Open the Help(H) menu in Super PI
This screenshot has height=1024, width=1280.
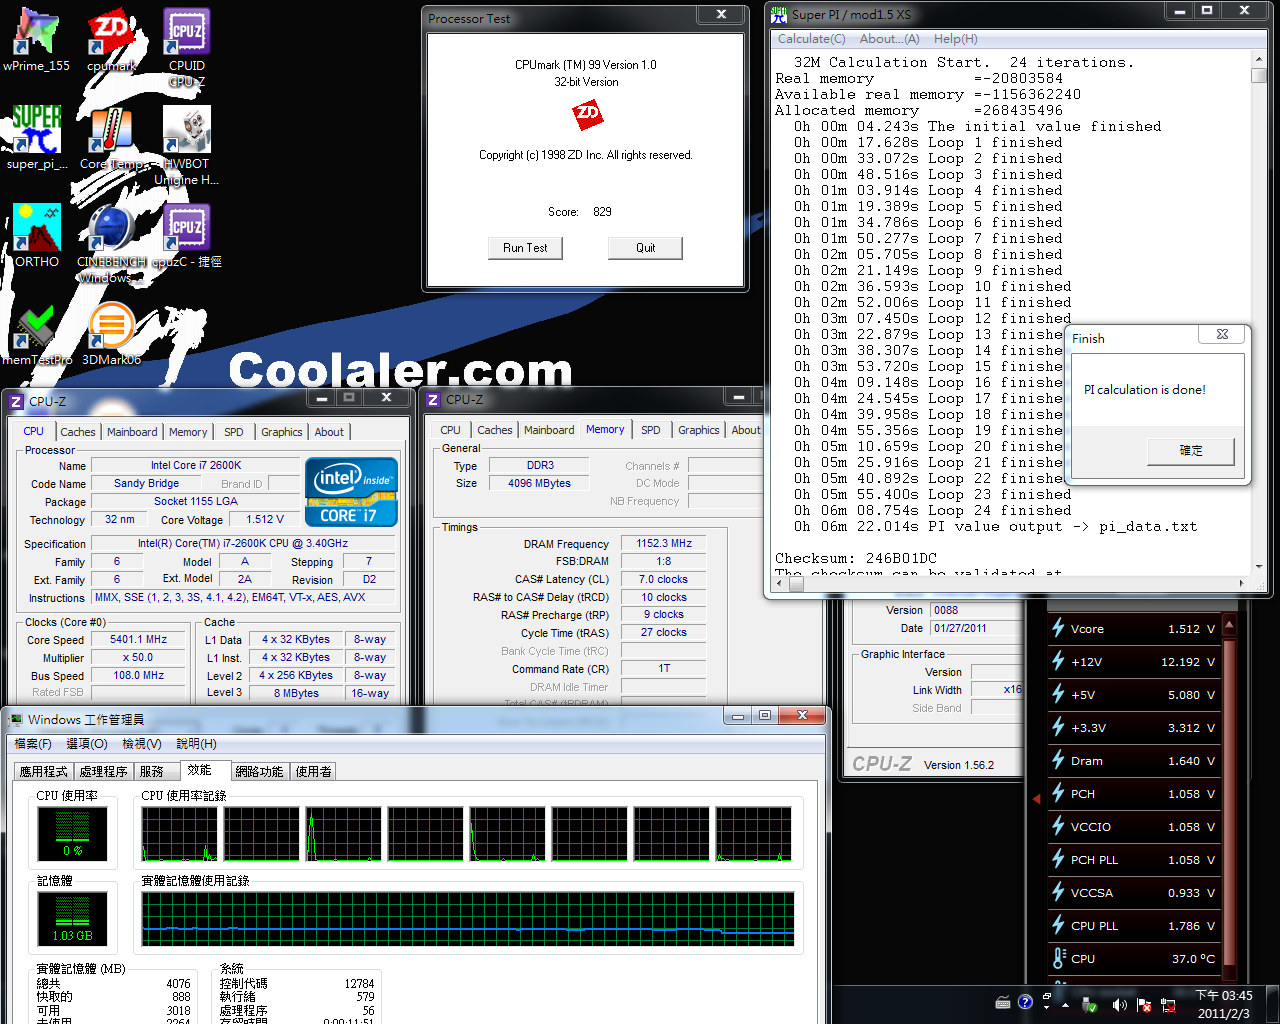click(955, 39)
